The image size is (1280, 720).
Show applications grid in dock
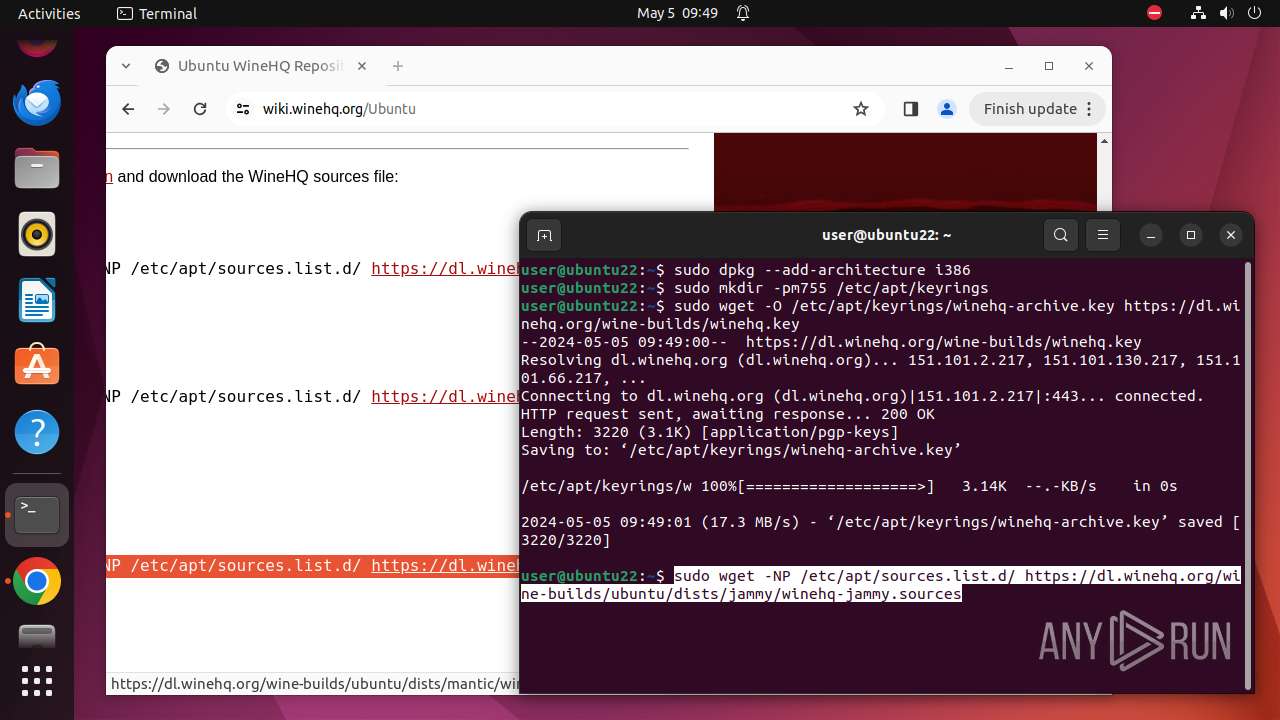coord(37,681)
